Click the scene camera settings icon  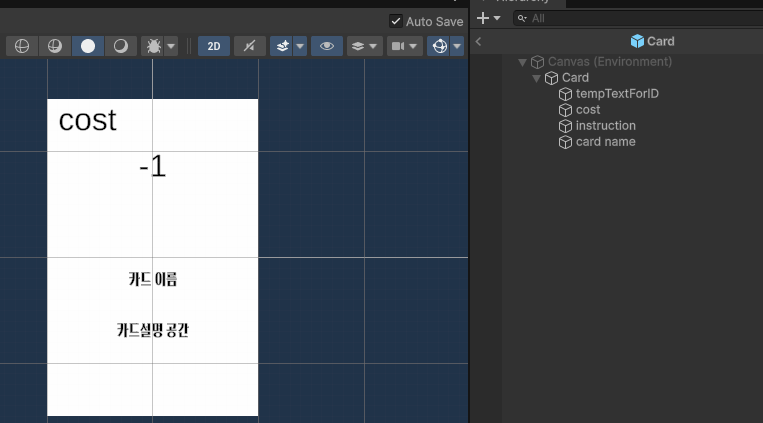click(x=398, y=46)
